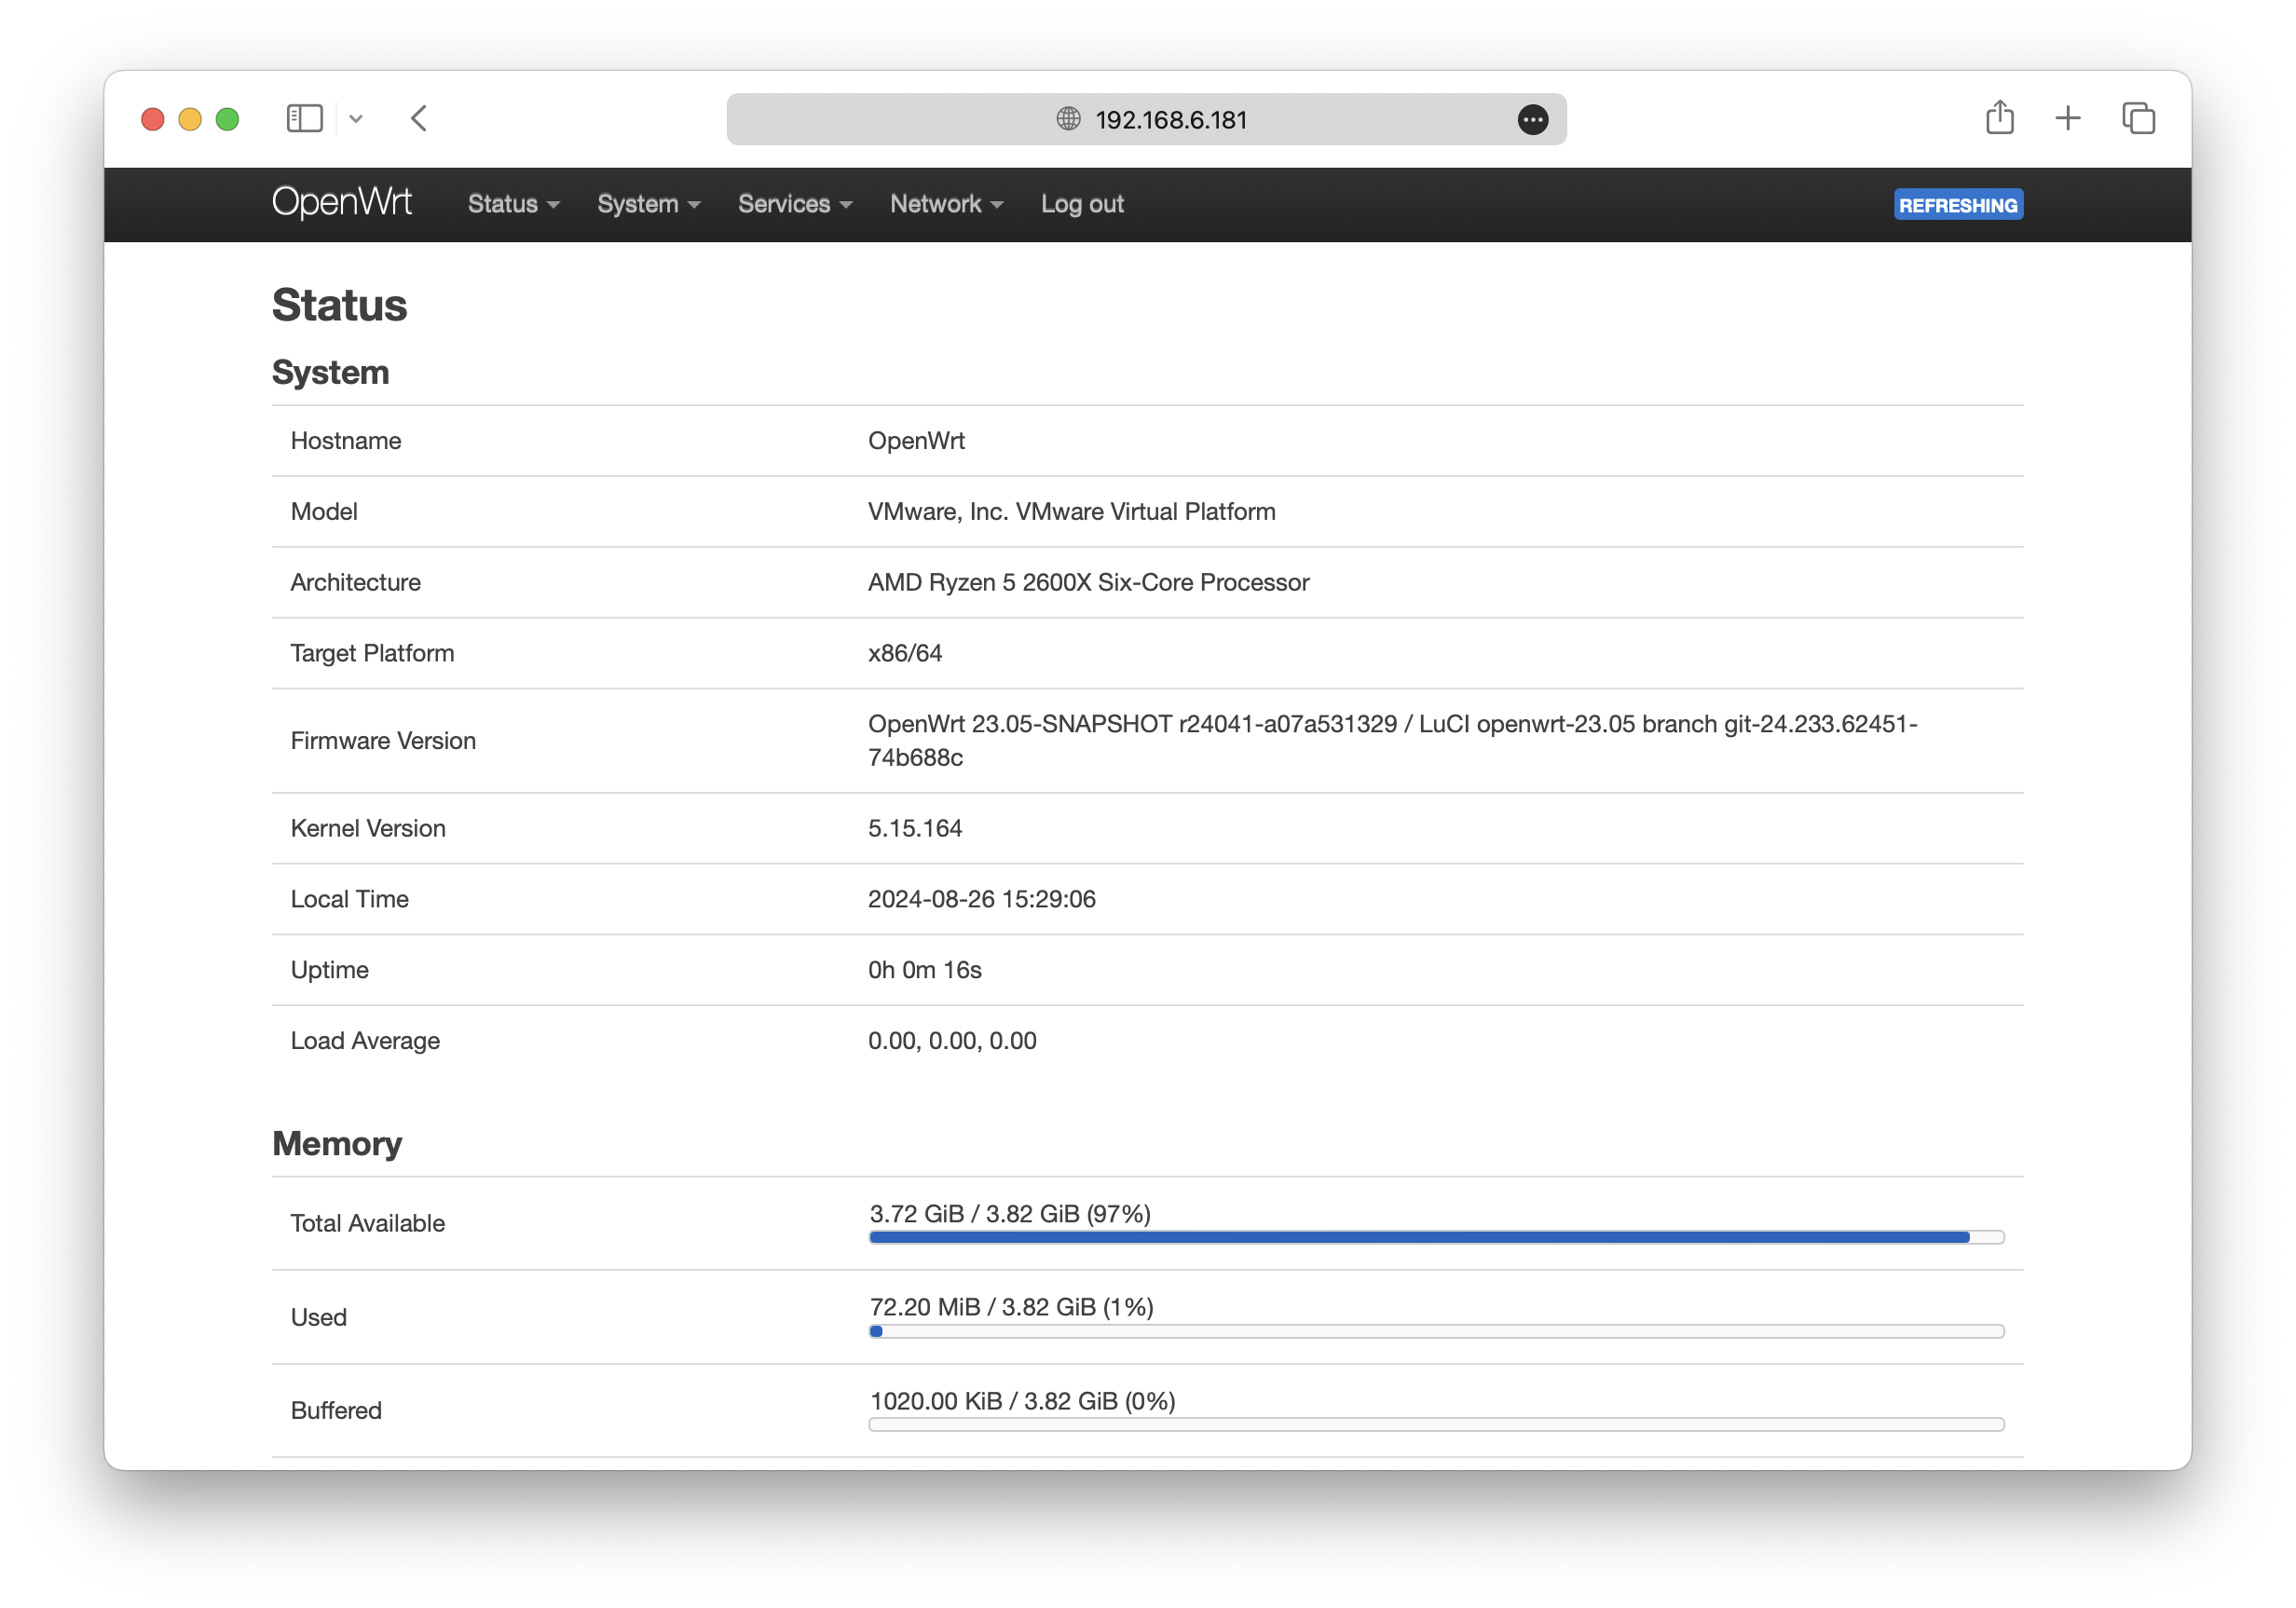
Task: Open the sidebar options chevron dropdown
Action: pos(356,119)
